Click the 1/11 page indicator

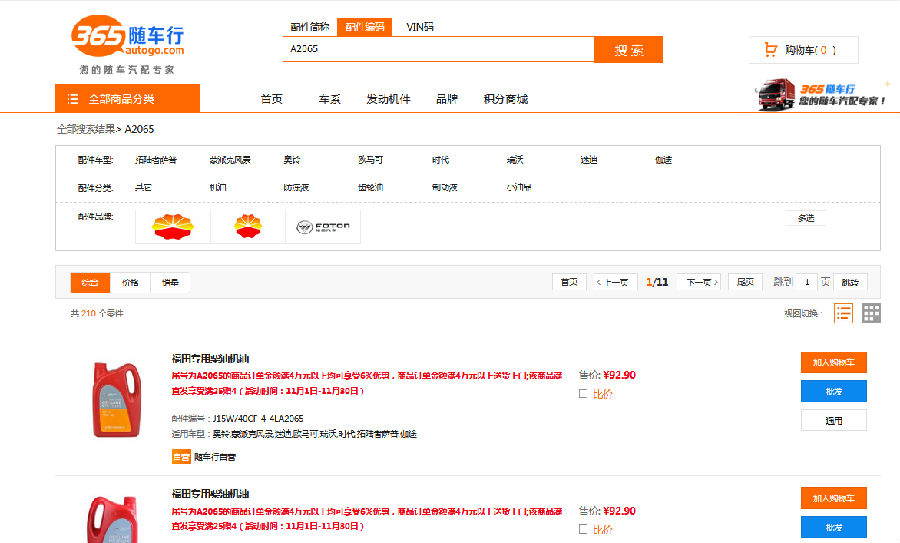[x=657, y=282]
